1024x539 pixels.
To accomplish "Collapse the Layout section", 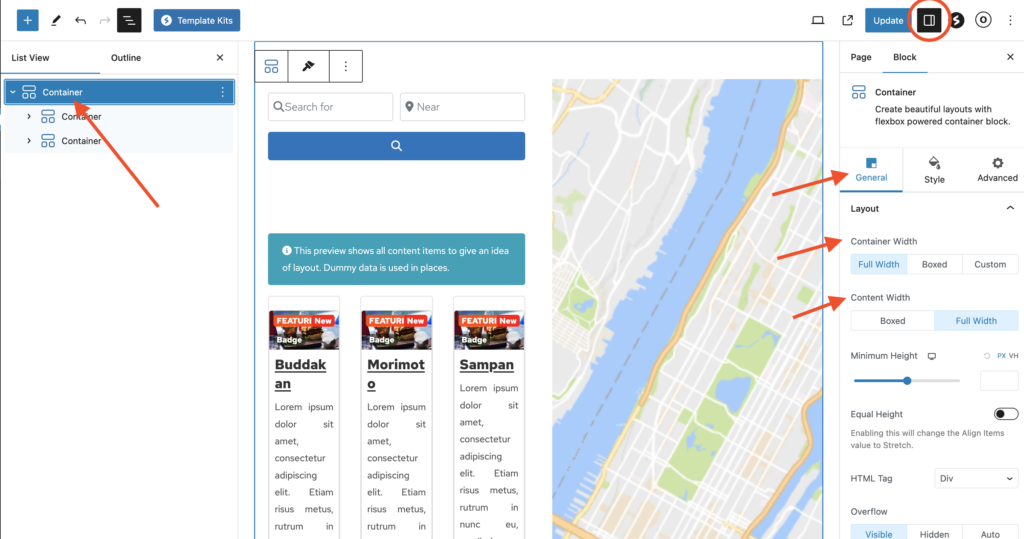I will 1009,208.
